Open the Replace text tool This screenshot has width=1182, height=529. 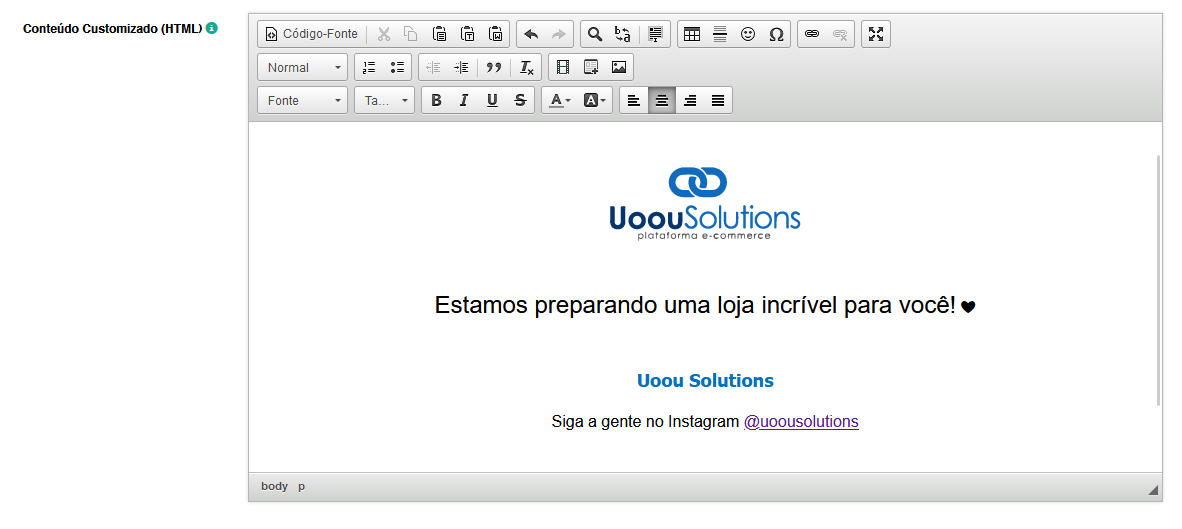pos(623,34)
